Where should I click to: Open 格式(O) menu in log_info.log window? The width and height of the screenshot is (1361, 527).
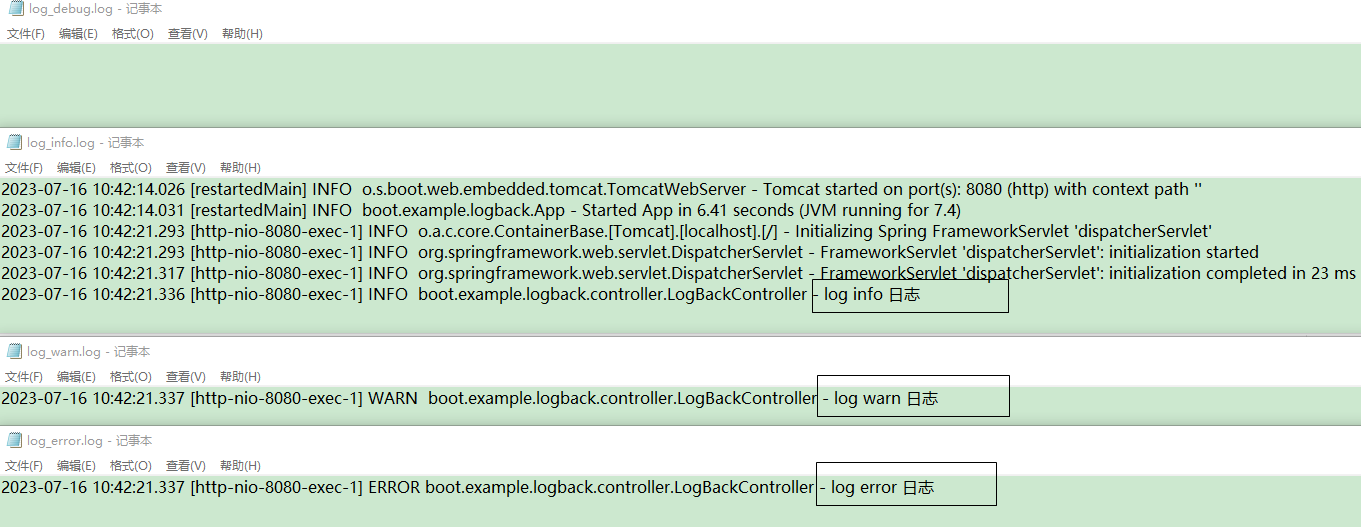click(x=131, y=168)
